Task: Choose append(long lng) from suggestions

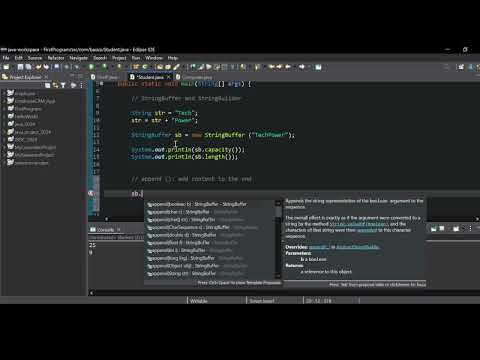Action: pos(210,258)
